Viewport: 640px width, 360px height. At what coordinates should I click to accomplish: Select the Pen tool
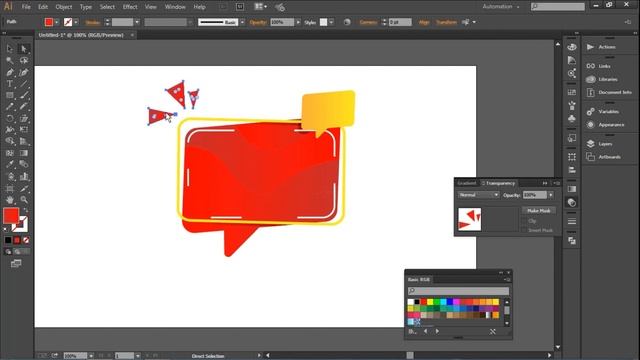[10, 73]
